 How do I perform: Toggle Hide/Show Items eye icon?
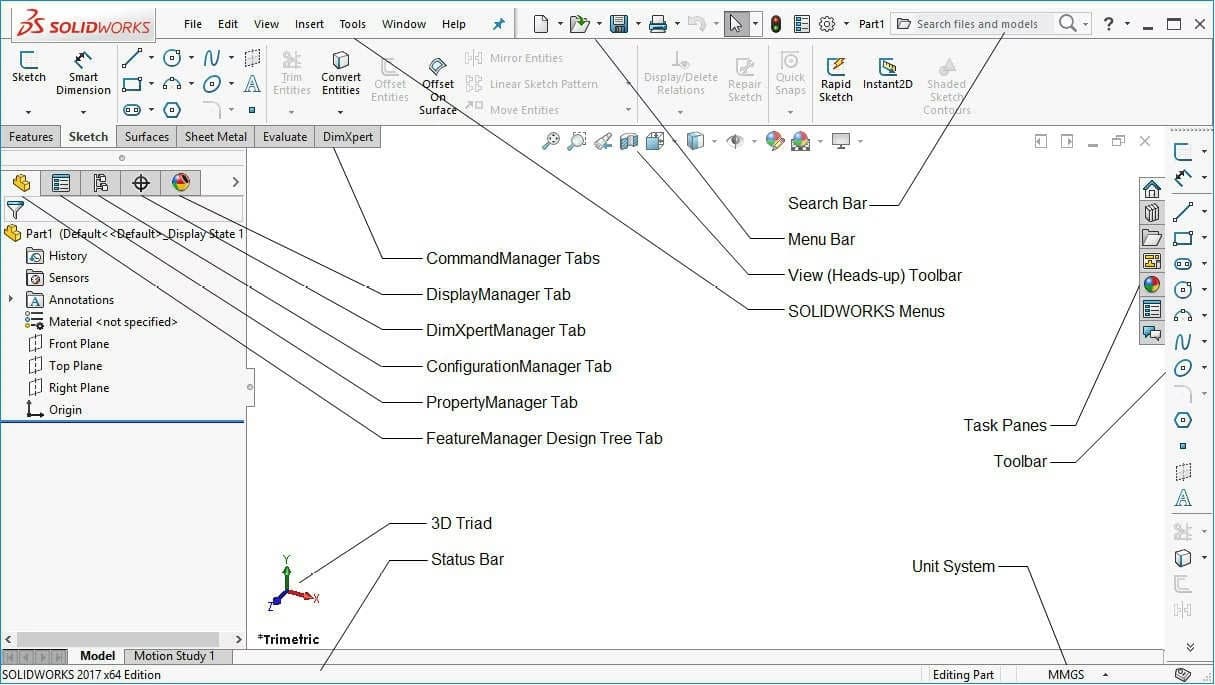tap(736, 141)
